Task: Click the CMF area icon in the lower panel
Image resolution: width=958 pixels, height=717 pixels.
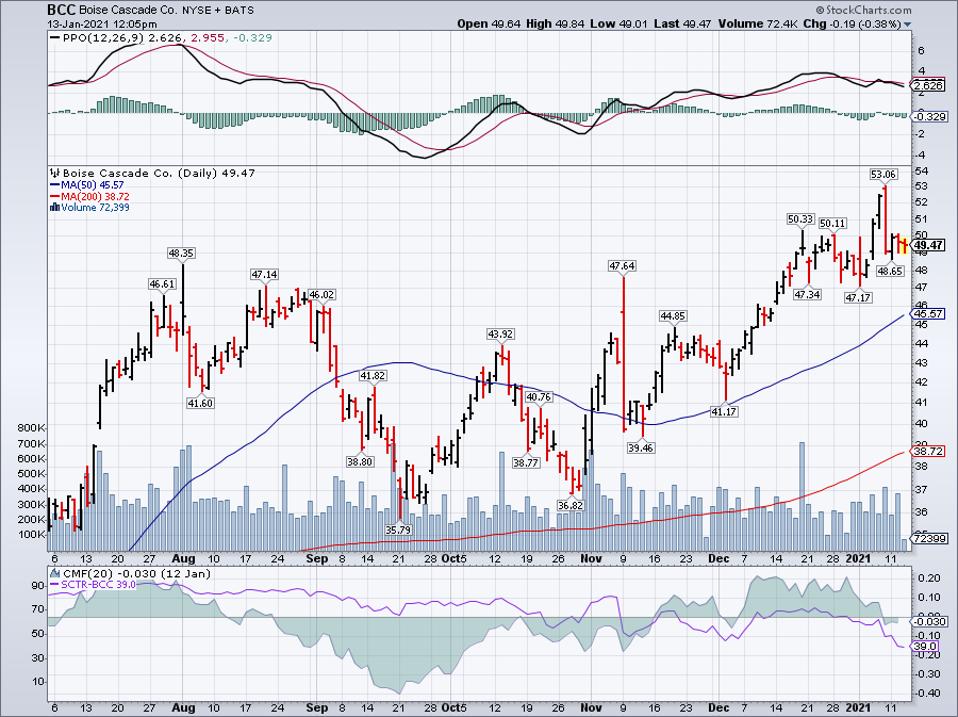Action: click(x=55, y=573)
